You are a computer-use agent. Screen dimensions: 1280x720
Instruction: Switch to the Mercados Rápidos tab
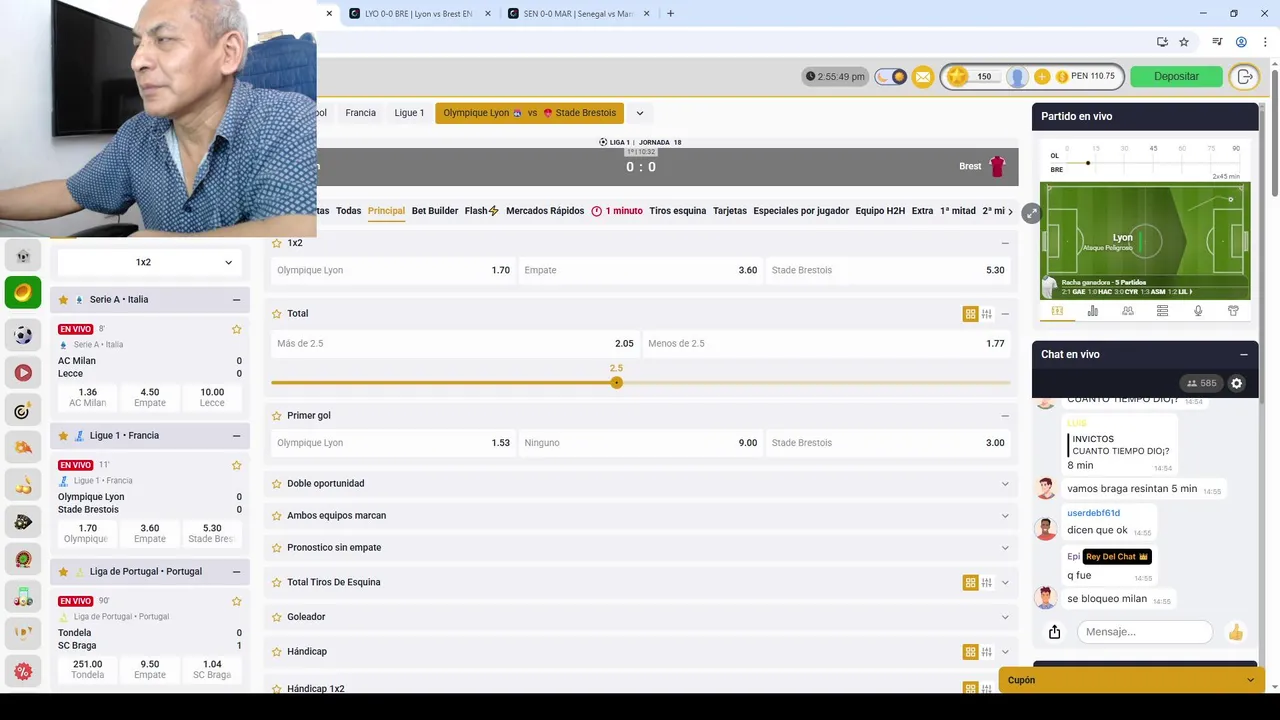tap(545, 211)
